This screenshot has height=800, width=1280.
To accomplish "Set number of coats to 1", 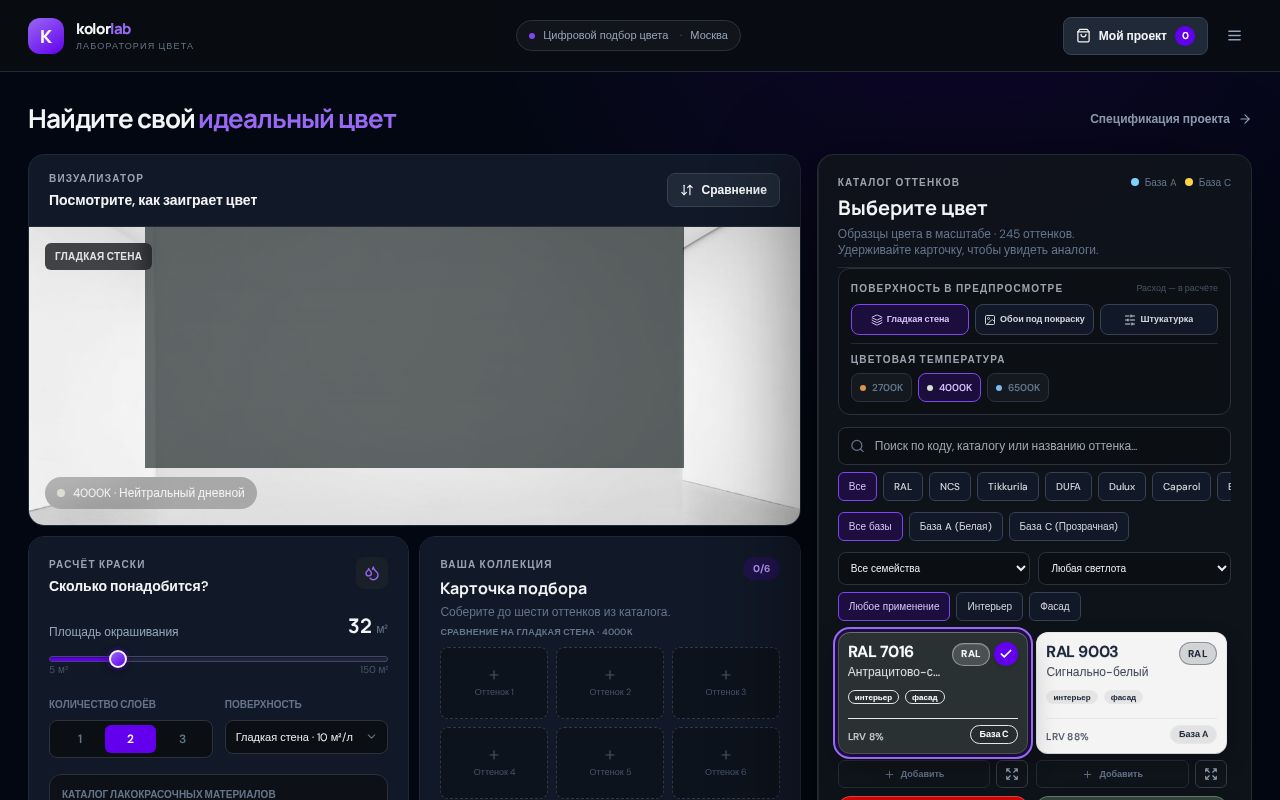I will point(80,739).
